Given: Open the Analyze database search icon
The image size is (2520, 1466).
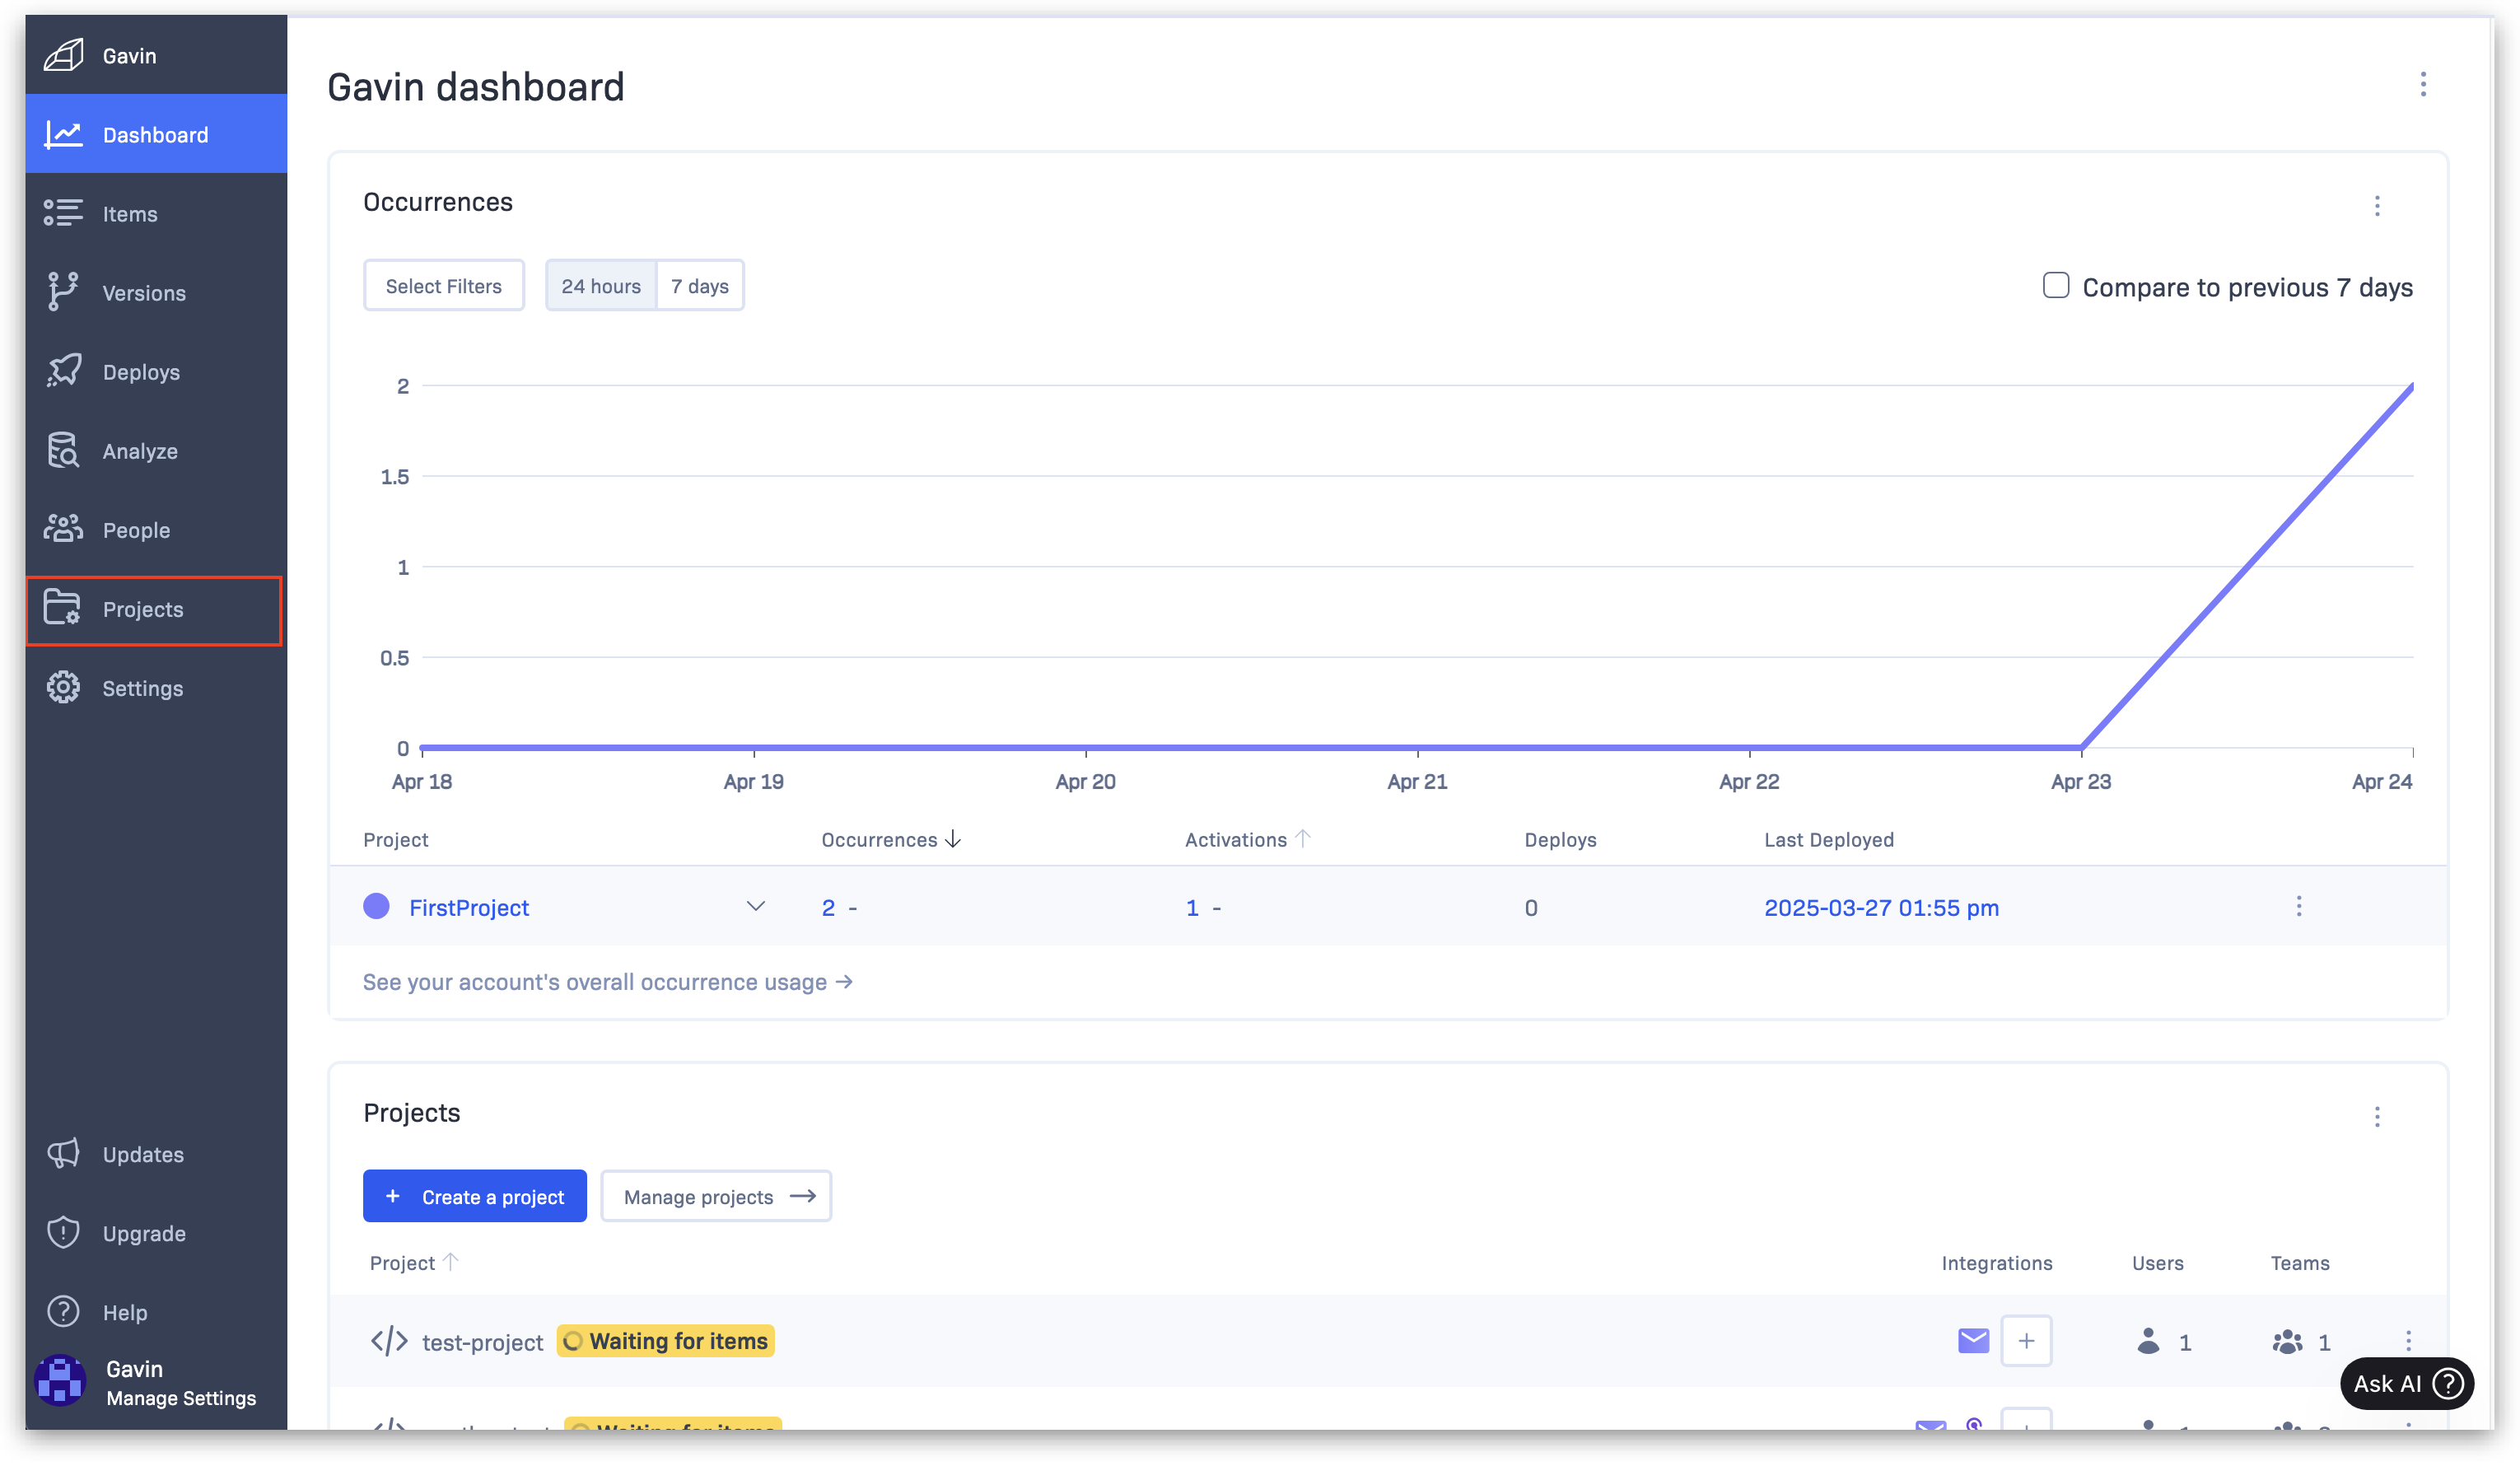Looking at the screenshot, I should pyautogui.click(x=63, y=450).
